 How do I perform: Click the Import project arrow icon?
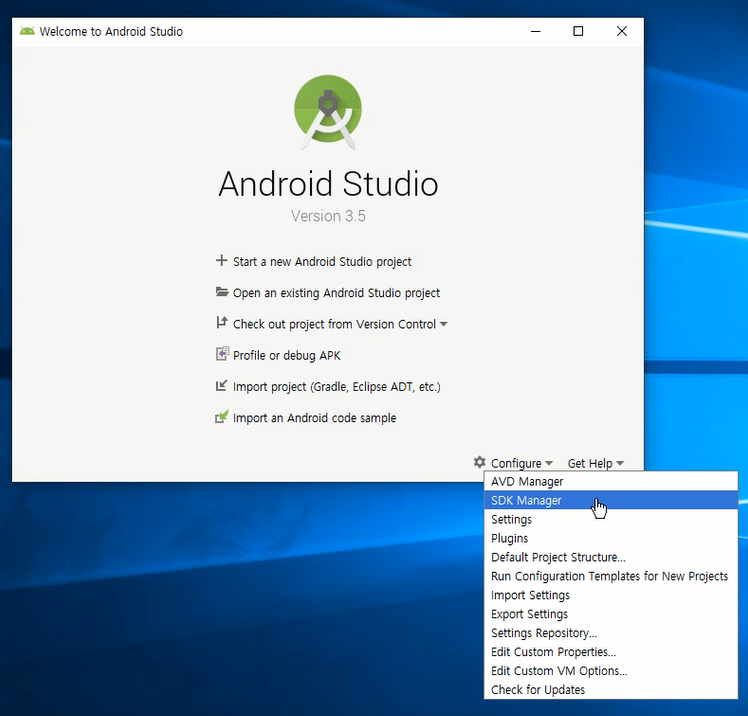point(221,385)
